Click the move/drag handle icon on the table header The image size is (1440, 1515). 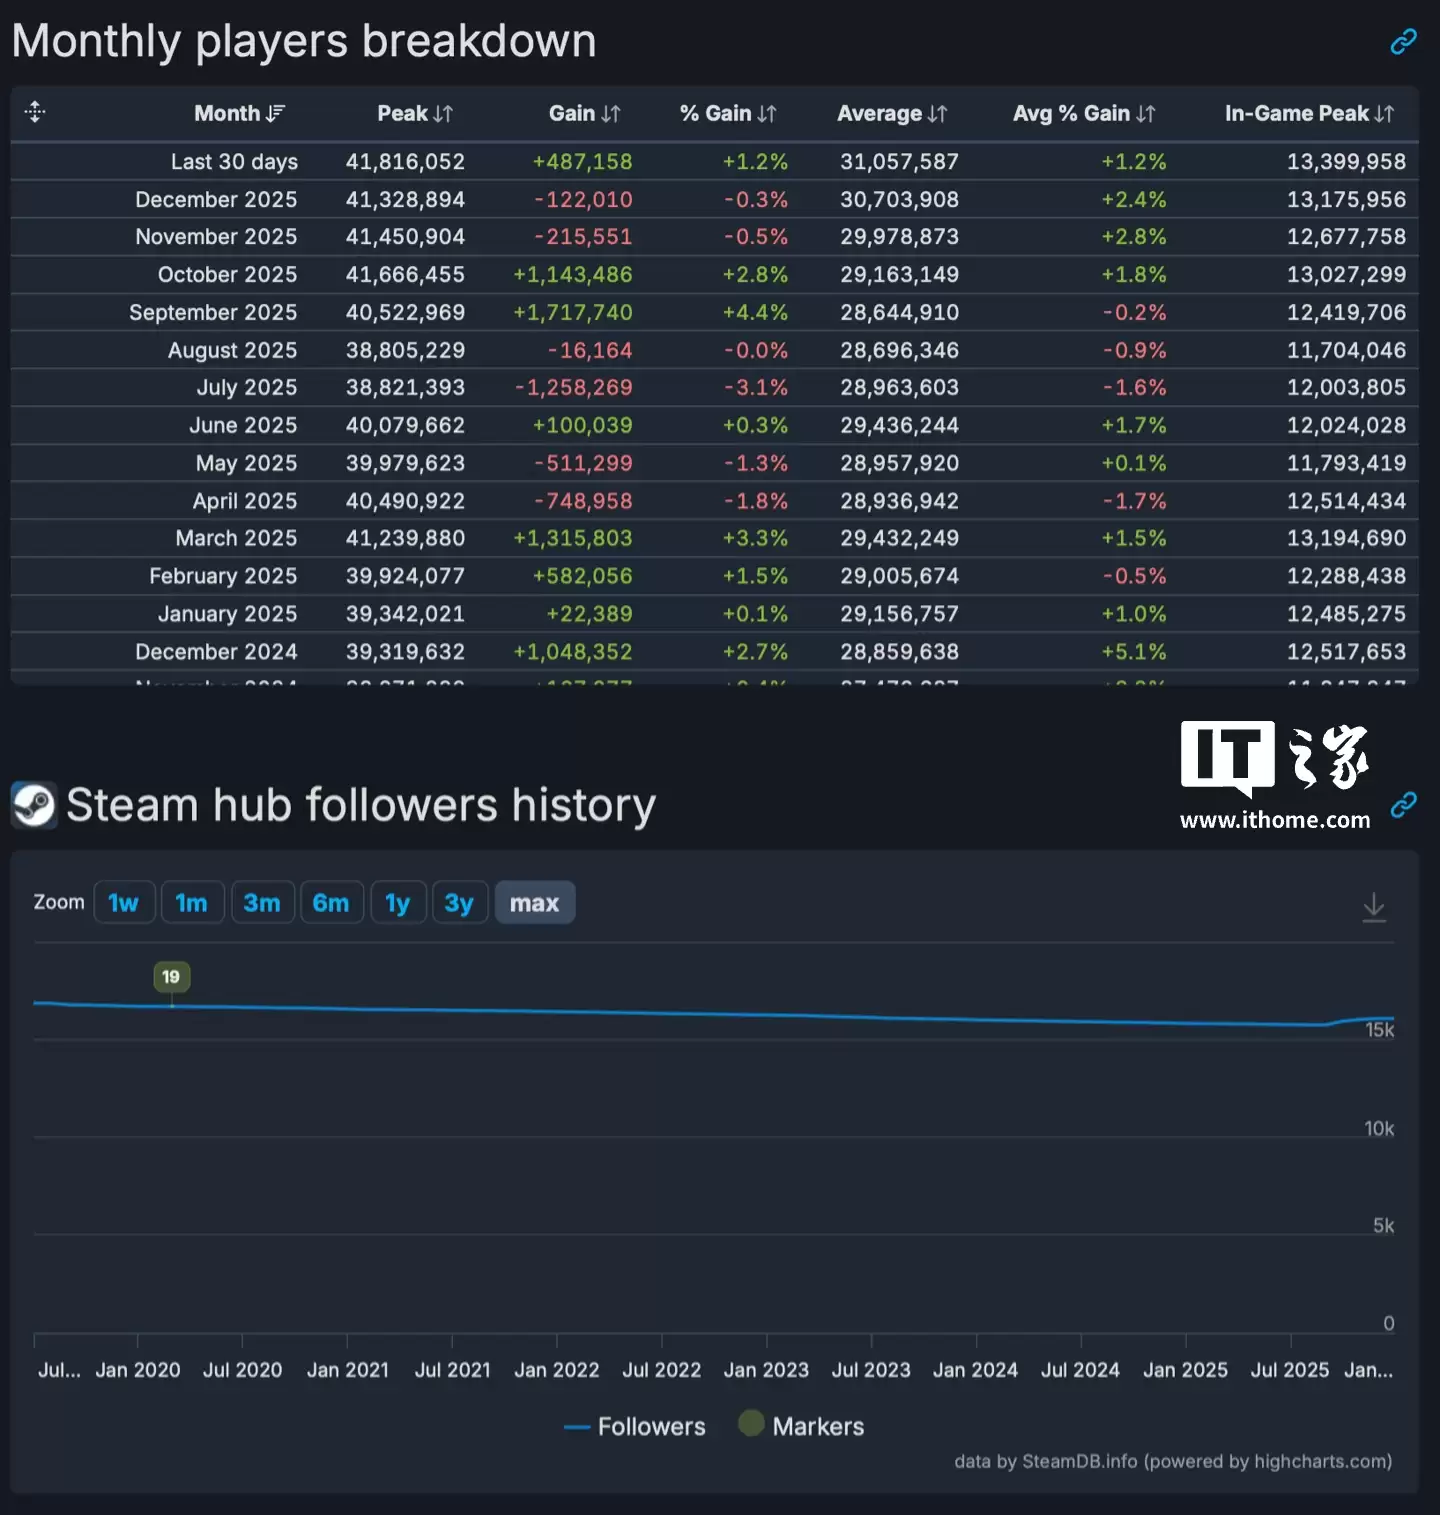(x=33, y=113)
